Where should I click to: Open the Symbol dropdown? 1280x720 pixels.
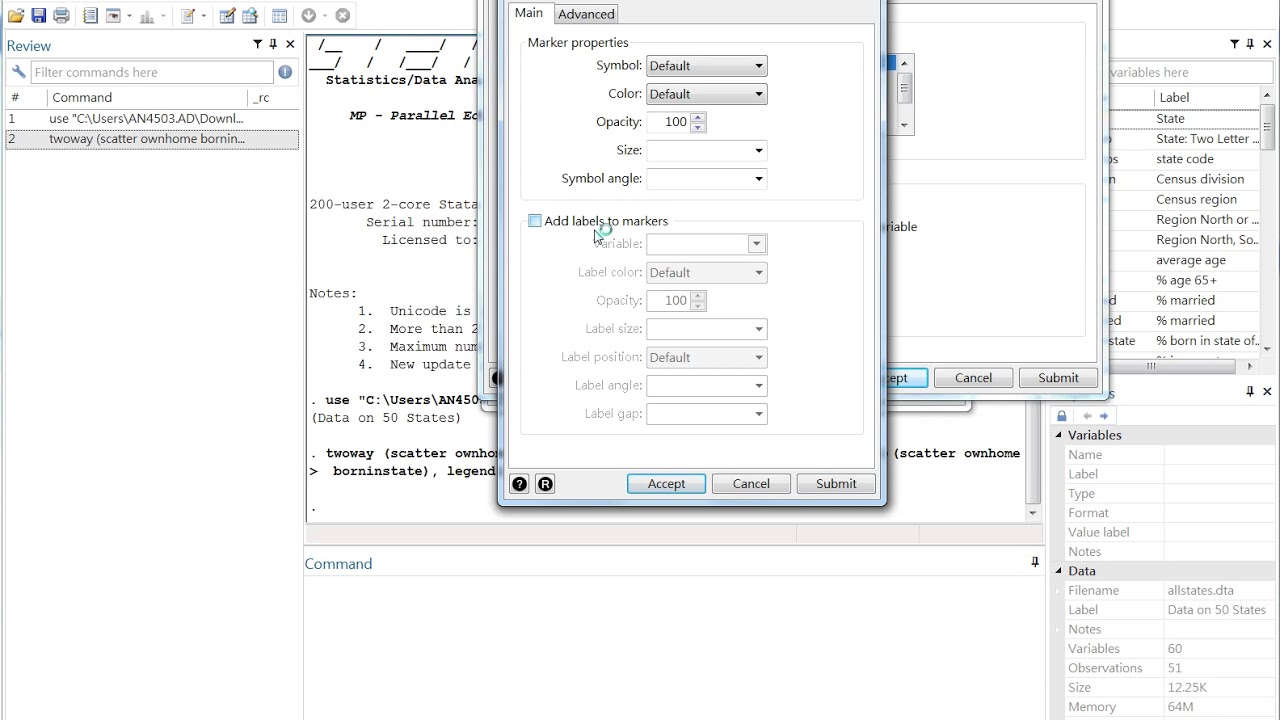(706, 66)
